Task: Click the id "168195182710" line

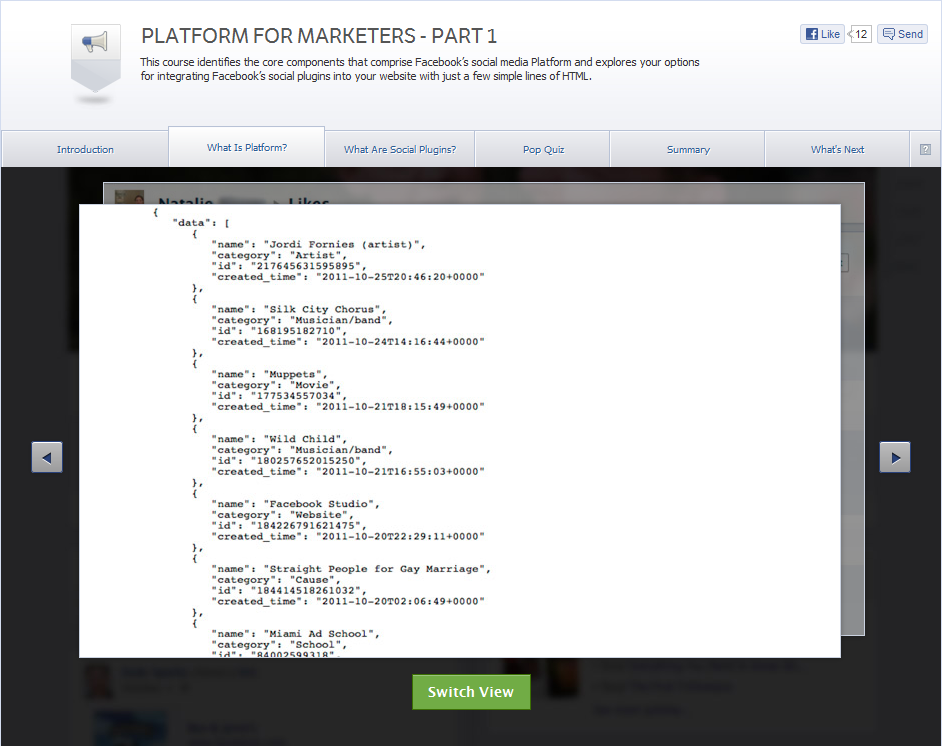Action: click(x=279, y=331)
